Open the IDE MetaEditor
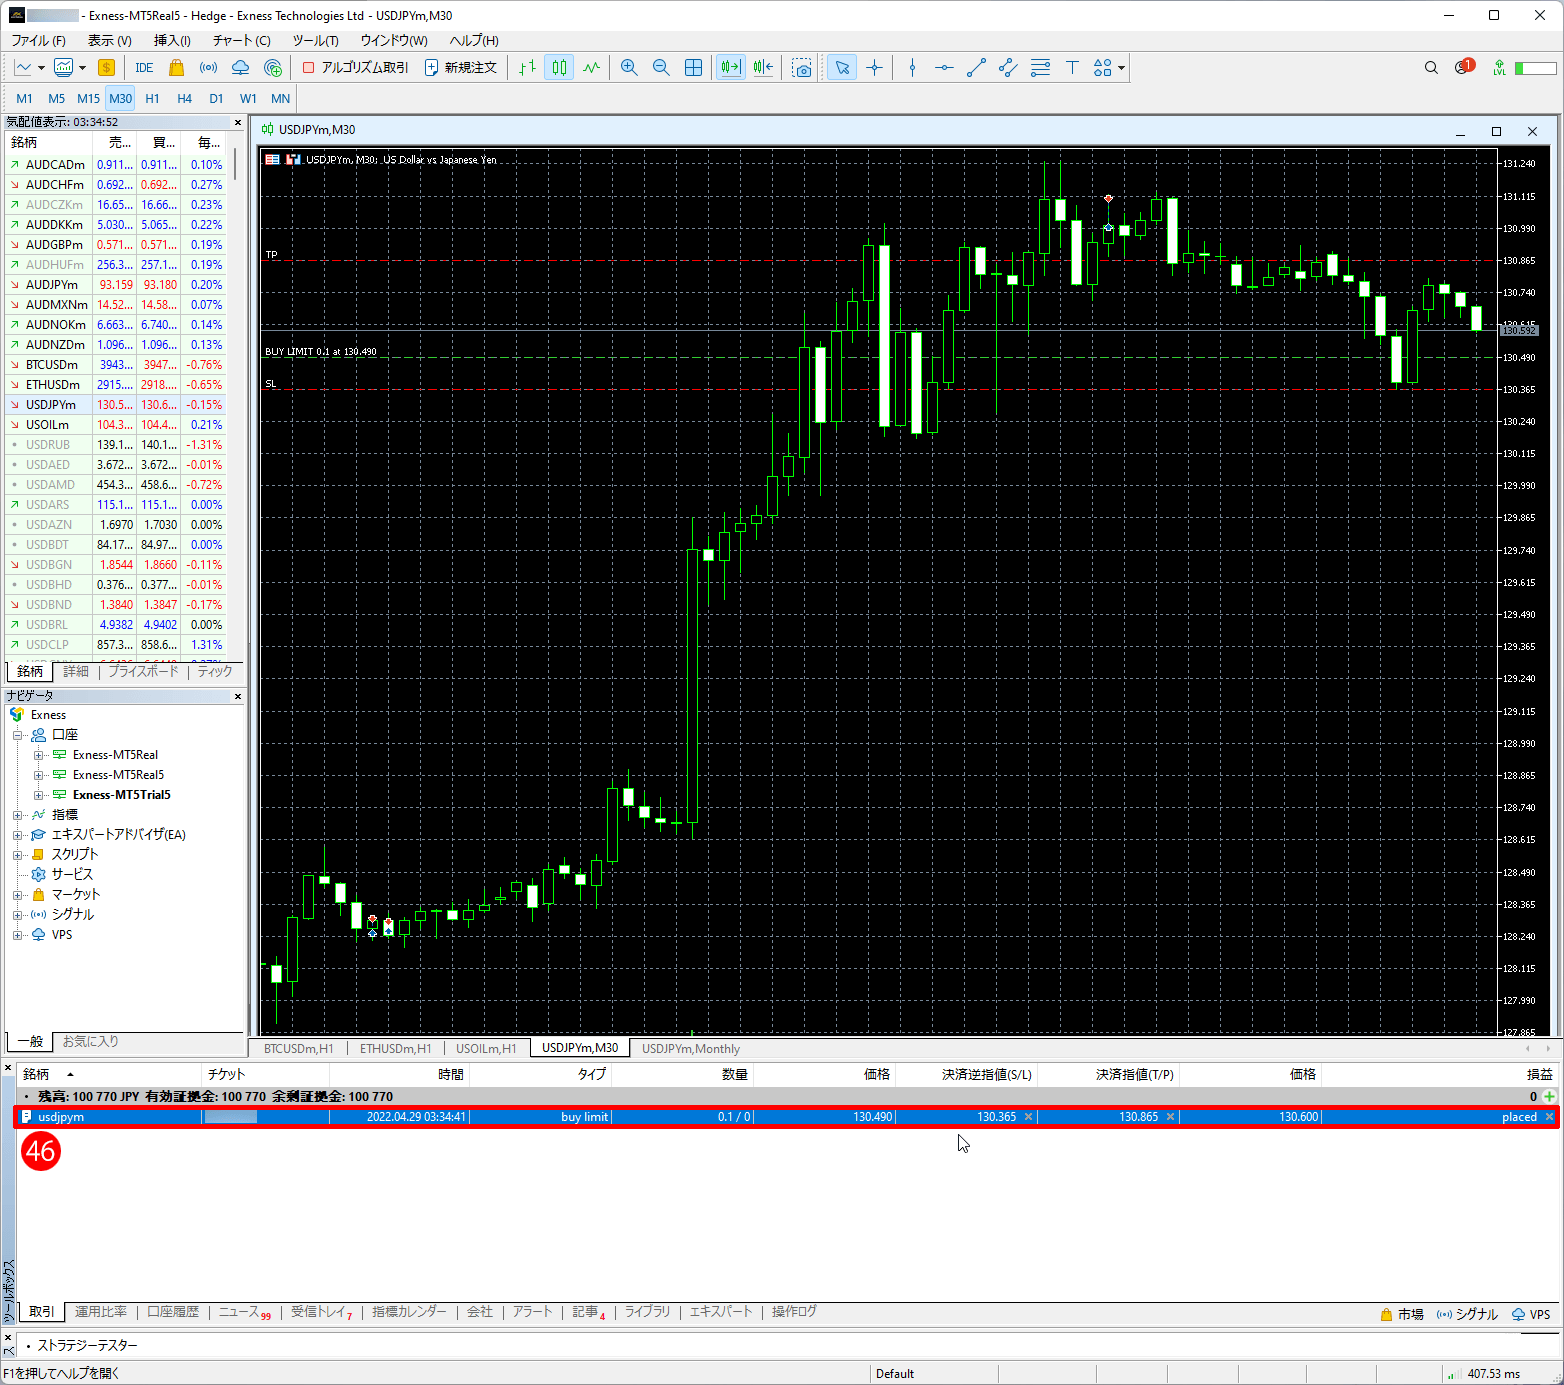1564x1385 pixels. (144, 67)
